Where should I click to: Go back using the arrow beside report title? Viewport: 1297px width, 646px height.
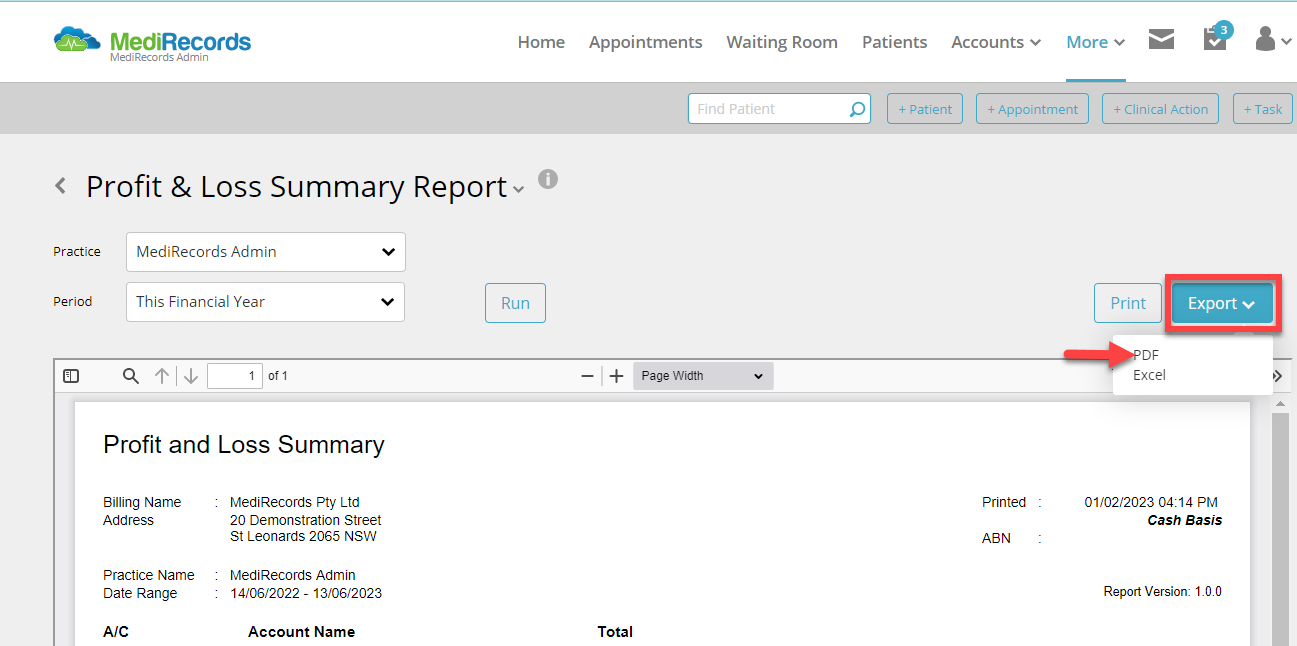point(61,186)
